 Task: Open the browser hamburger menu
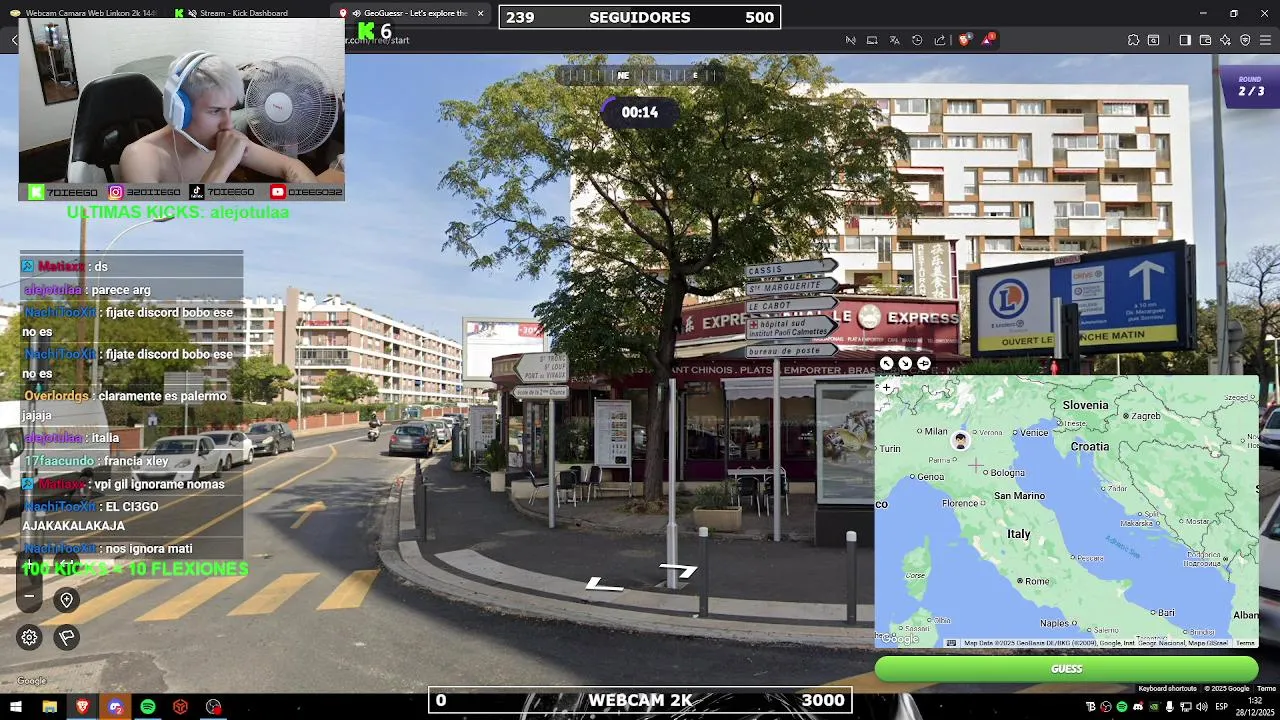1265,40
